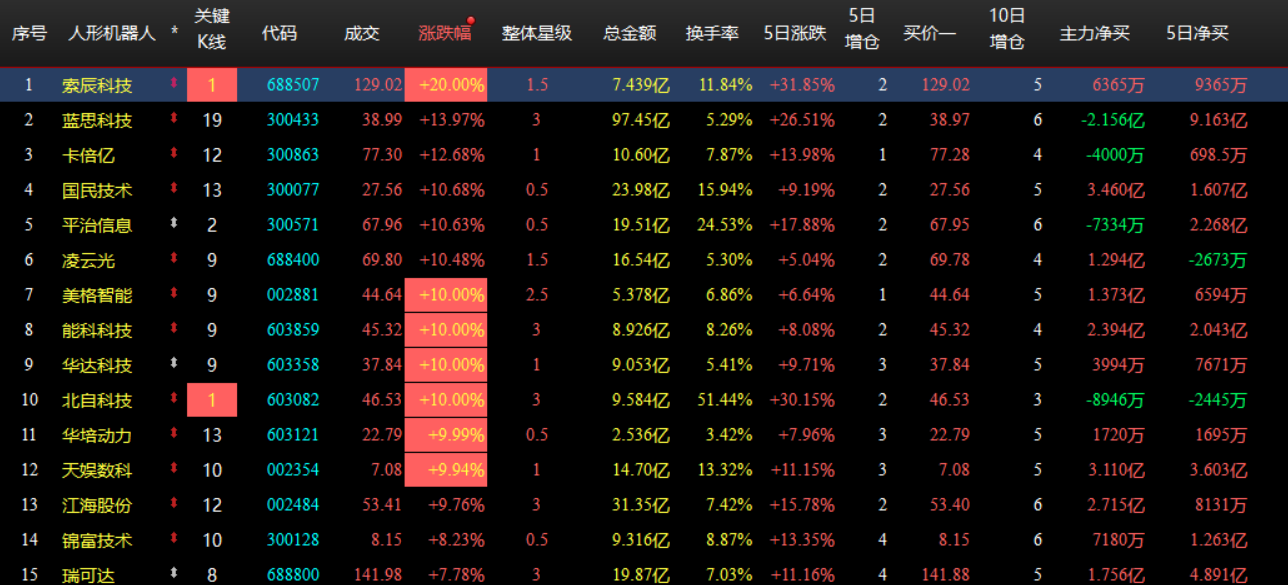Viewport: 1288px width, 585px height.
Task: Select the stock name 天娱数科
Action: pyautogui.click(x=97, y=471)
